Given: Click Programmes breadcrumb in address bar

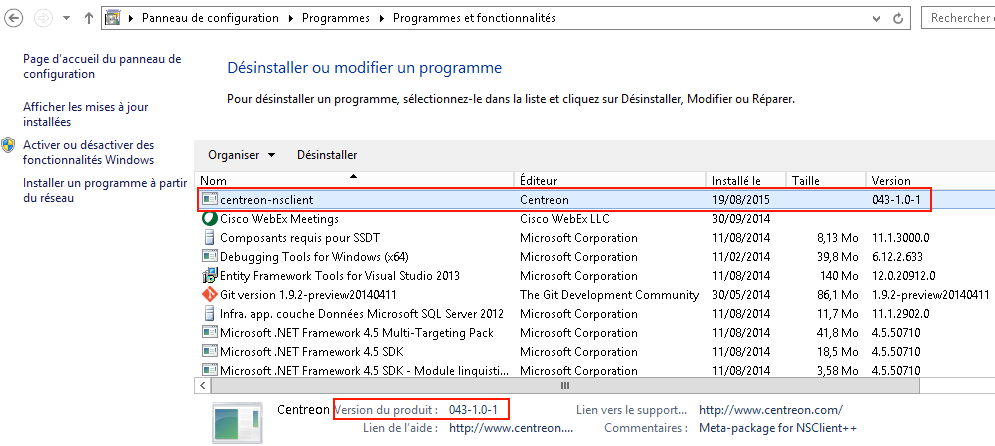Looking at the screenshot, I should pyautogui.click(x=336, y=18).
